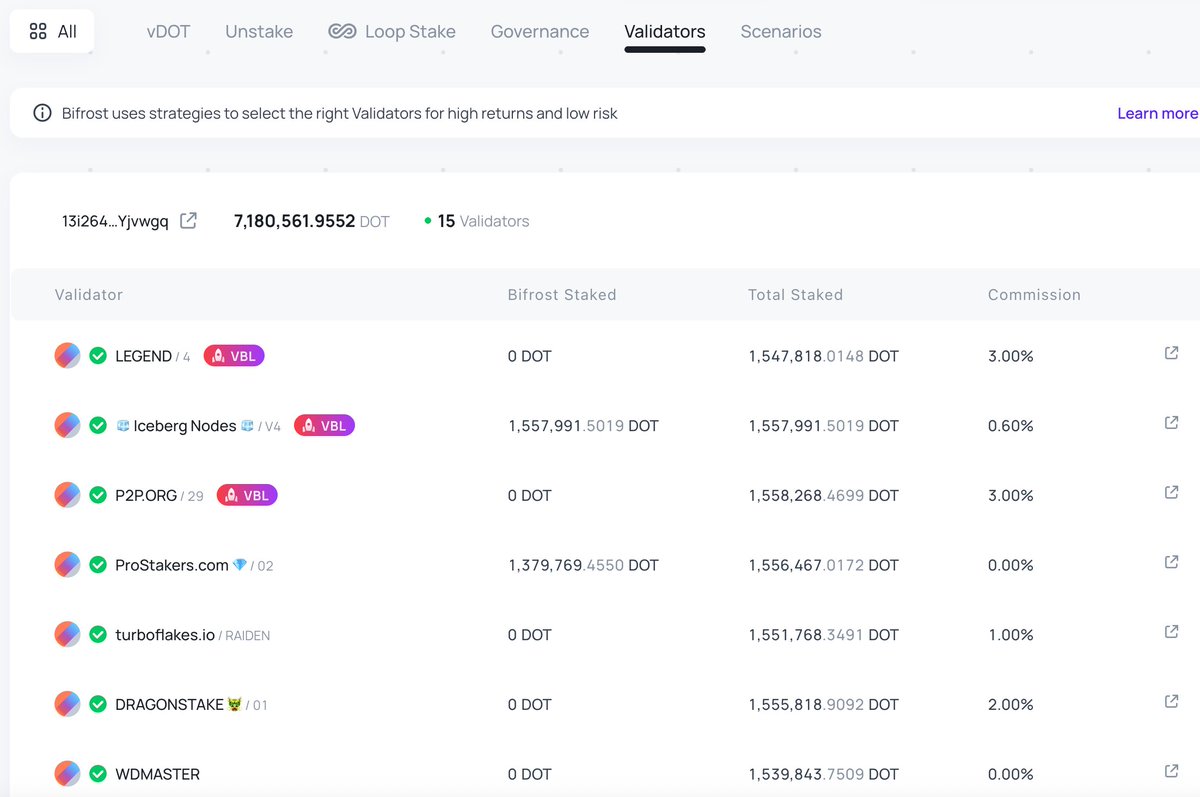Viewport: 1200px width, 797px height.
Task: Click the WDMASTER validator name
Action: click(158, 774)
